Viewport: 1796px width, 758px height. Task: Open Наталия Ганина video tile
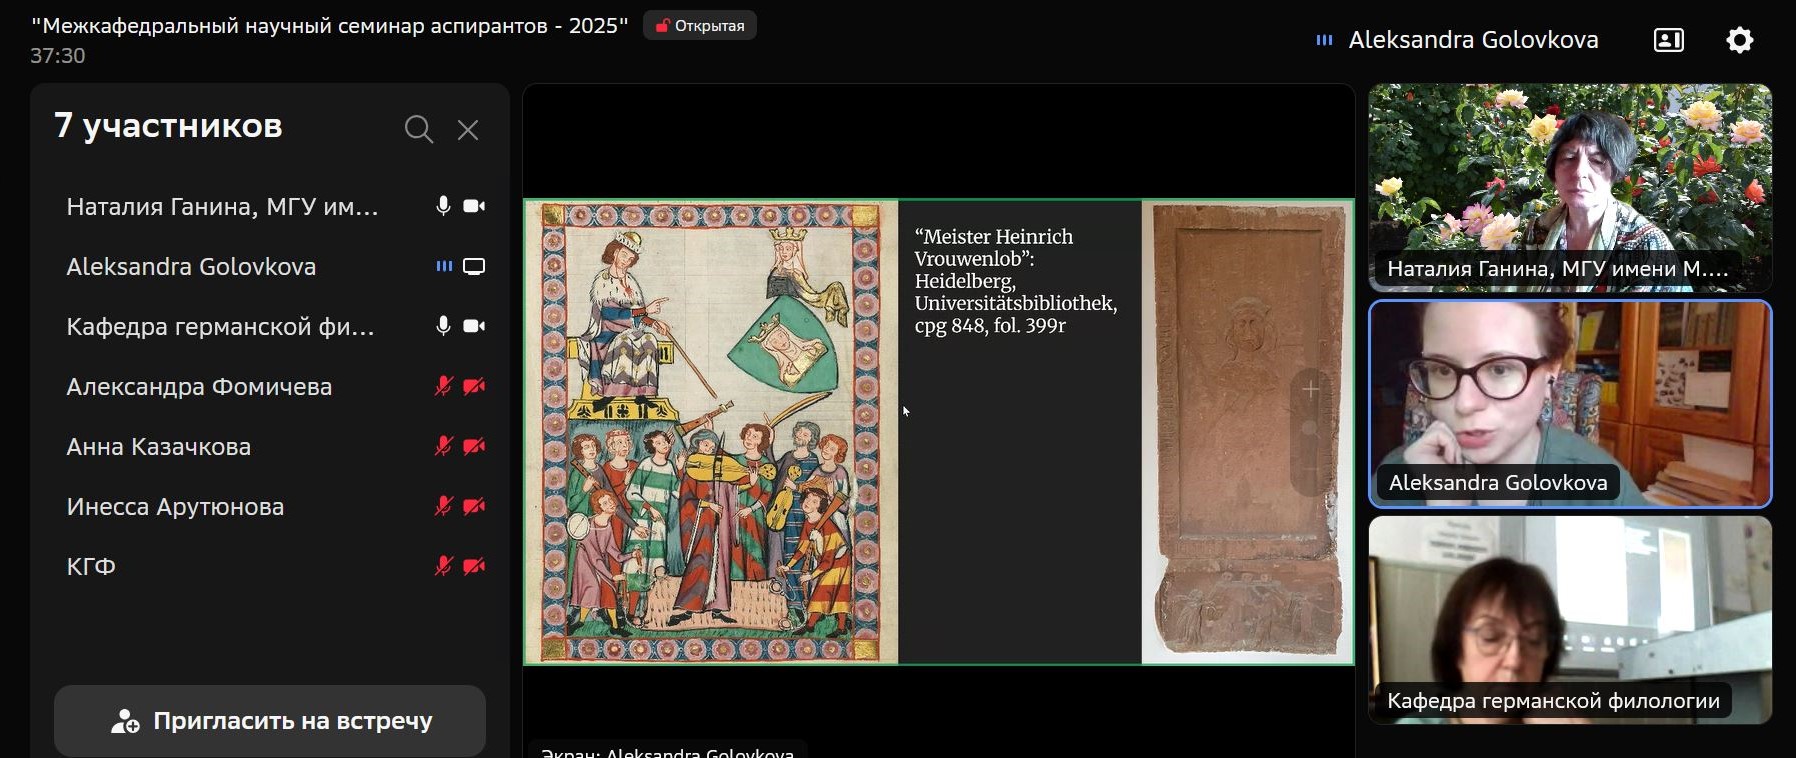(1570, 188)
